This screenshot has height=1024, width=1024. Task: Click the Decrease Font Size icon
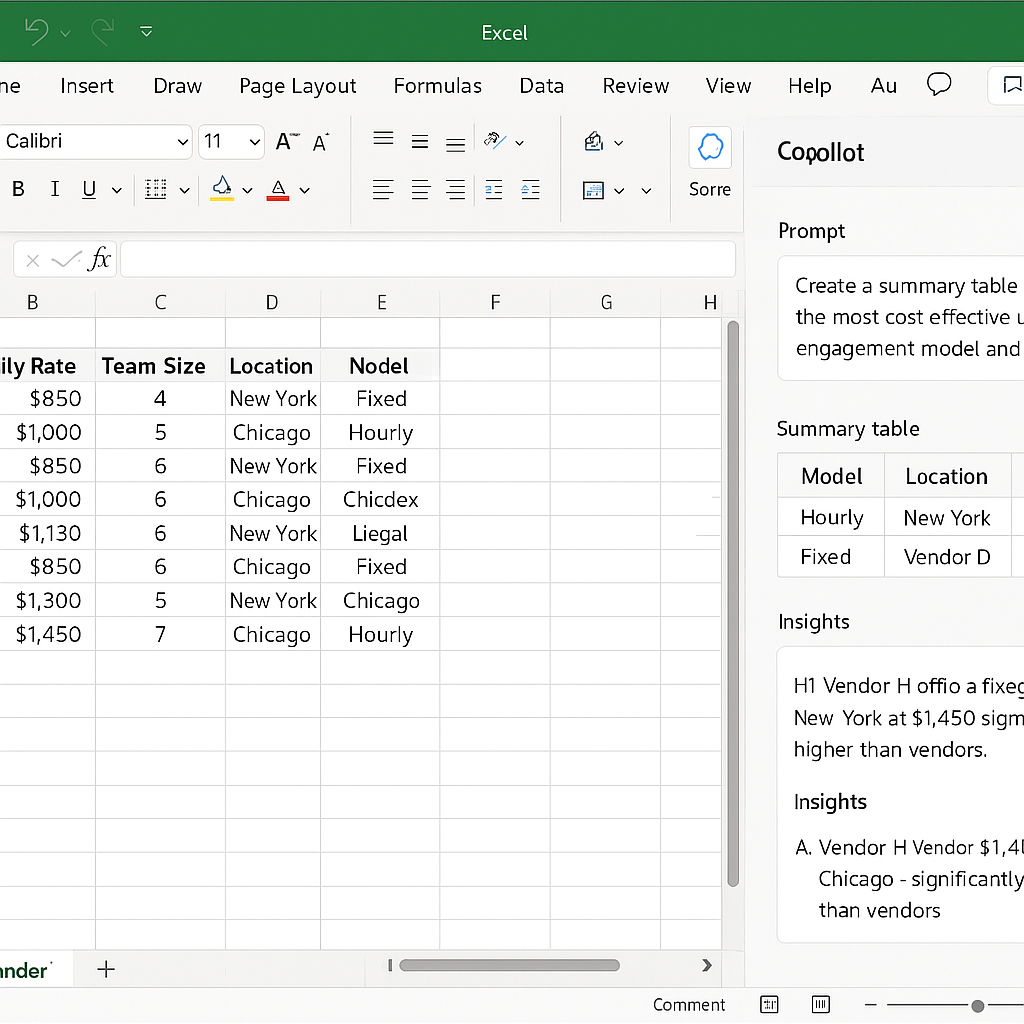(320, 142)
